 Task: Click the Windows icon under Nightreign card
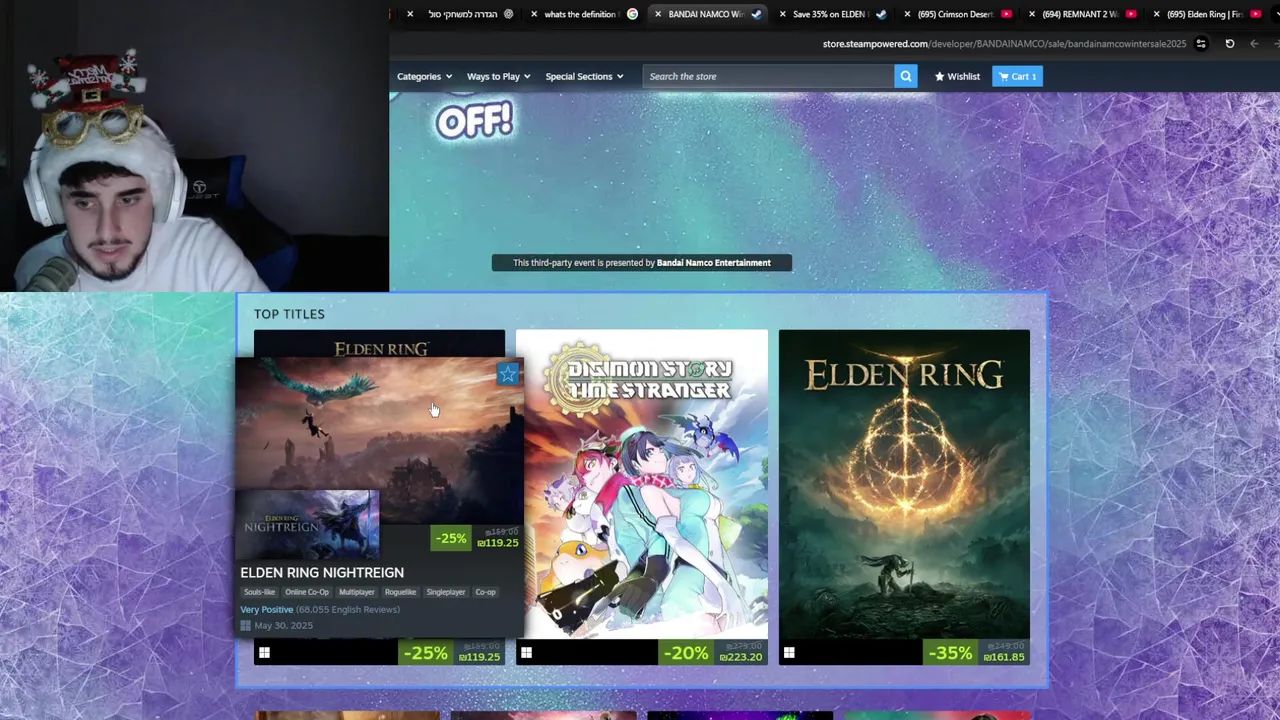coord(264,653)
